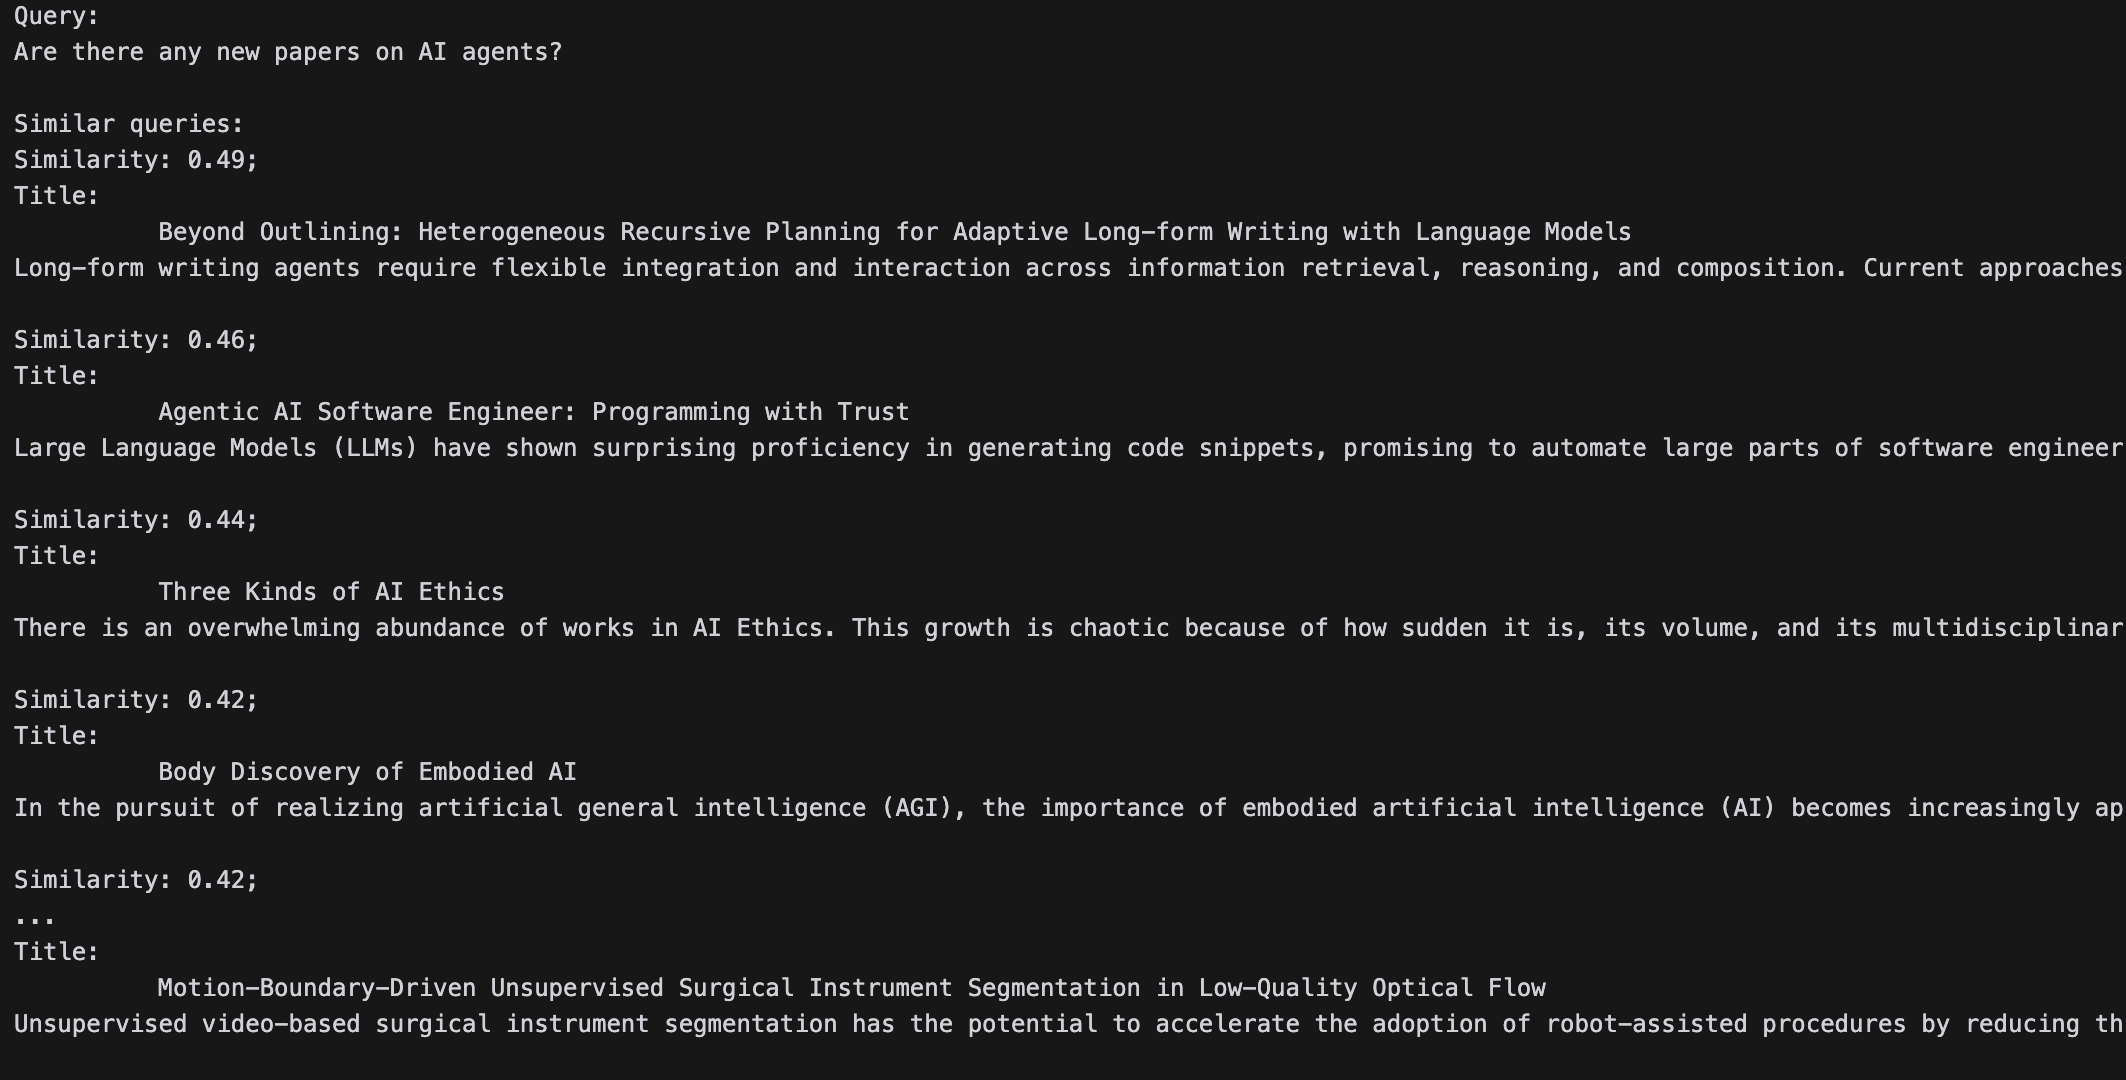Click the "Title:" label above "Three Kinds"
Viewport: 2126px width, 1080px height.
[57, 556]
